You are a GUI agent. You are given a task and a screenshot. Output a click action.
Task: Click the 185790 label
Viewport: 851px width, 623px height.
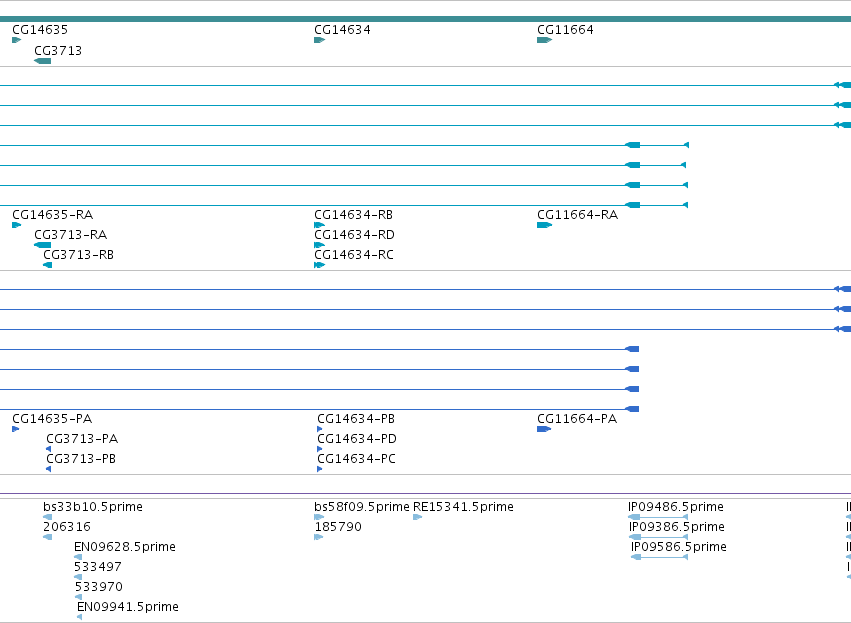338,527
